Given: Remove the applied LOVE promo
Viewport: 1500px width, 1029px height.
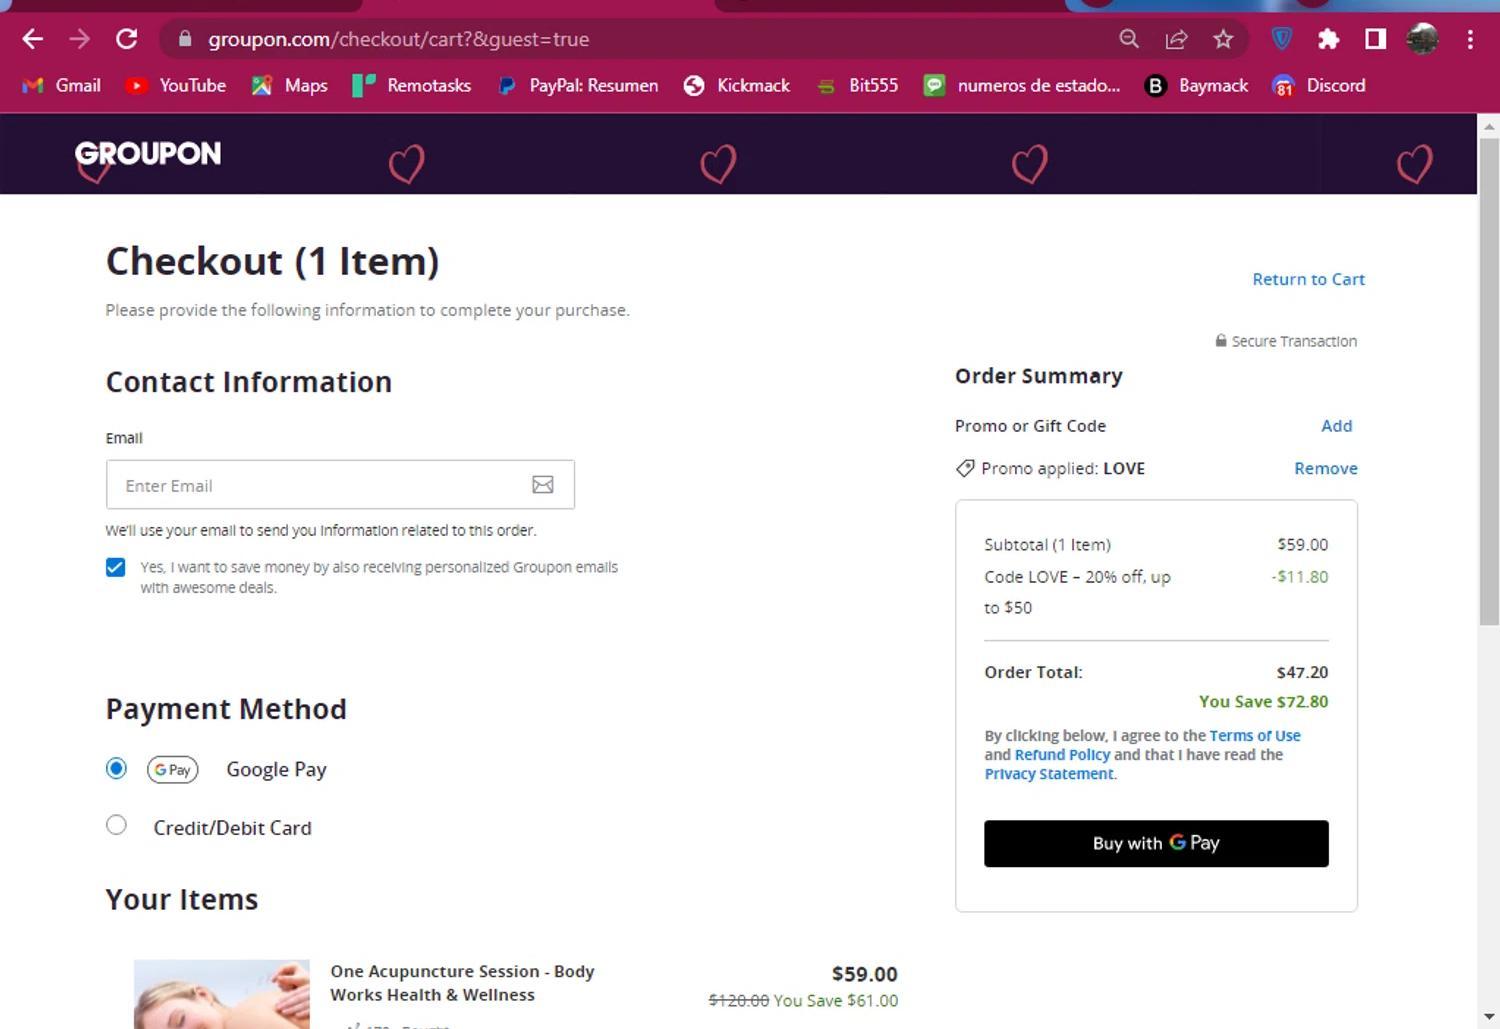Looking at the screenshot, I should [1326, 468].
